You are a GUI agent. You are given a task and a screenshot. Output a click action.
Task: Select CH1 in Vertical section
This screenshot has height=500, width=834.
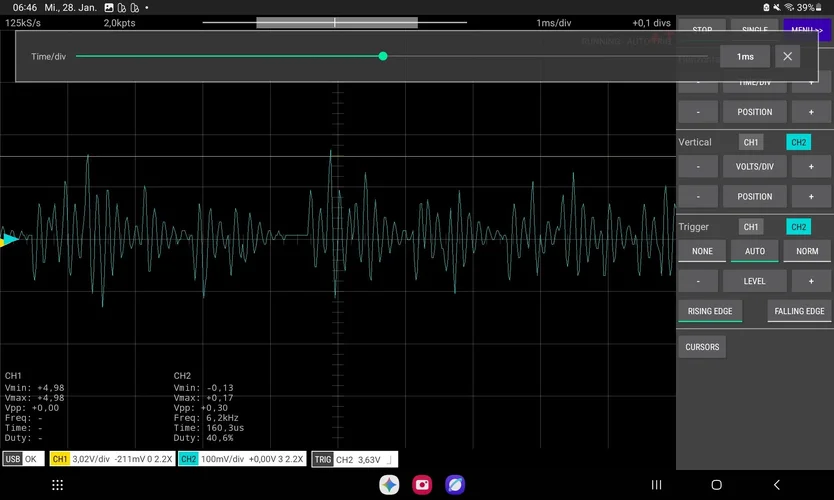(x=750, y=142)
